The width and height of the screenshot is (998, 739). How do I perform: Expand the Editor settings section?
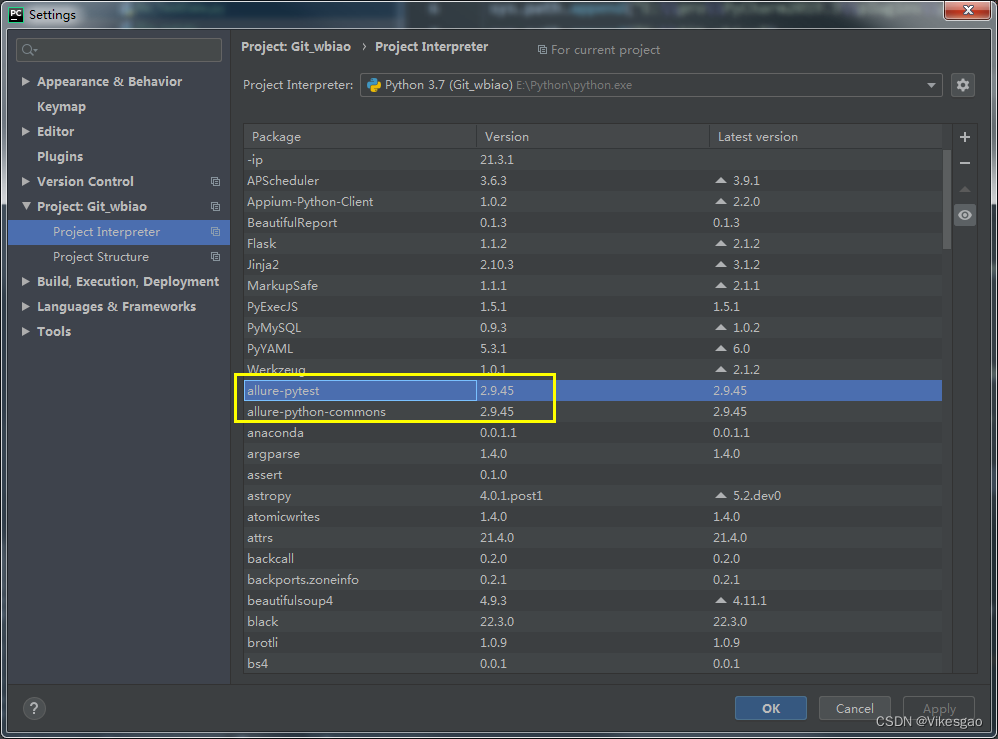point(25,131)
